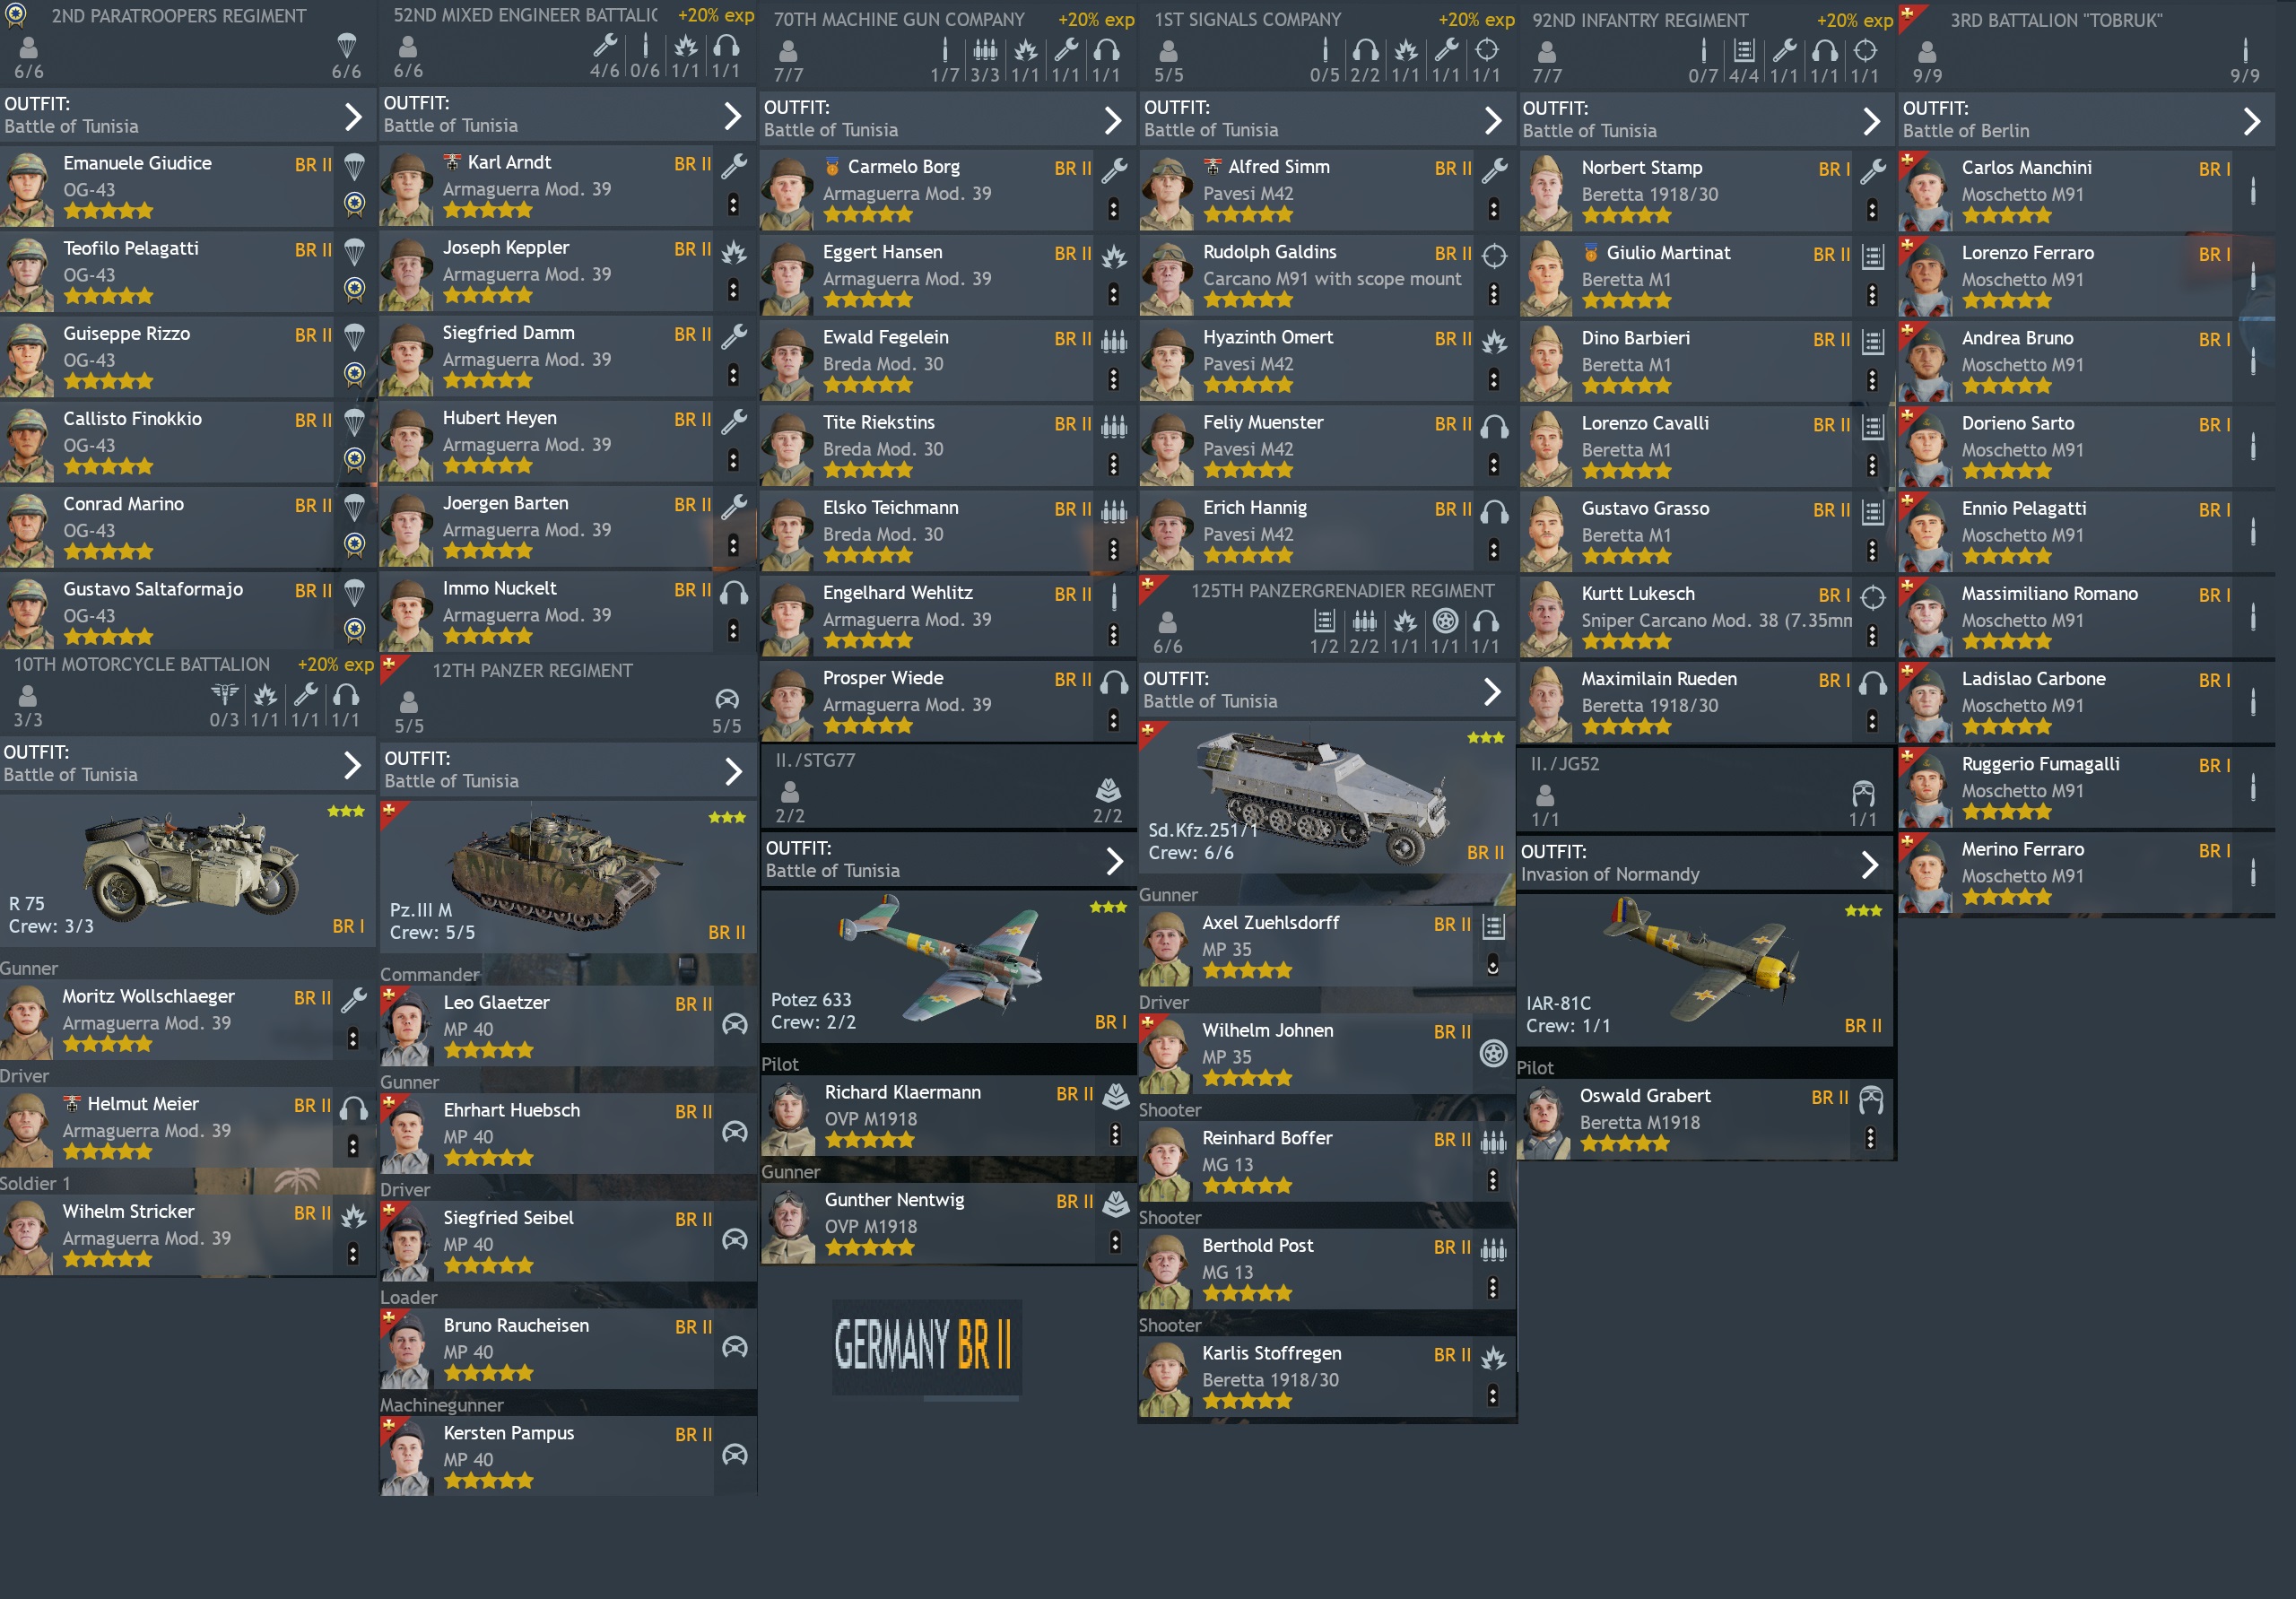Click Joseph Keppler's flamethrower class icon
This screenshot has height=1599, width=2296.
[734, 252]
